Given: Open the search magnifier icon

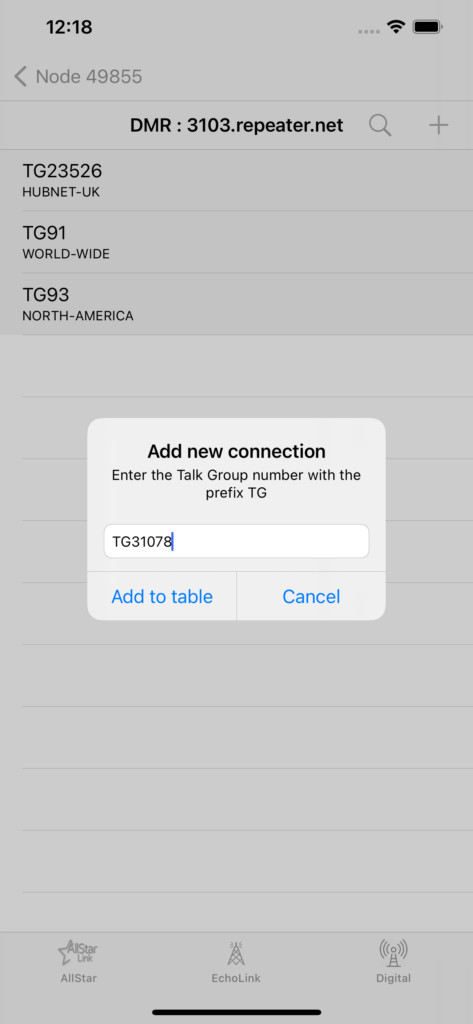Looking at the screenshot, I should pos(380,125).
